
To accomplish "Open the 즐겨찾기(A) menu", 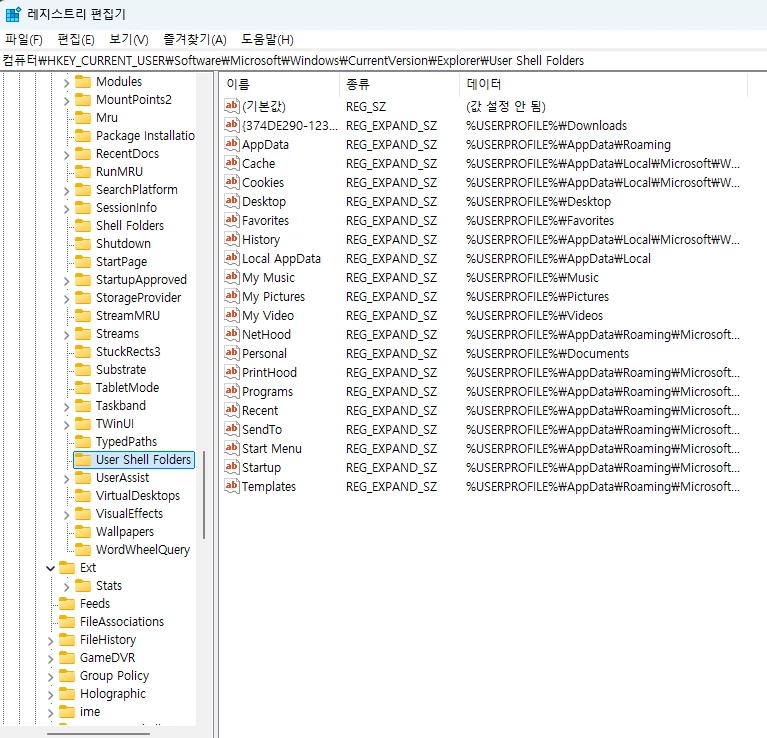I will tap(195, 40).
